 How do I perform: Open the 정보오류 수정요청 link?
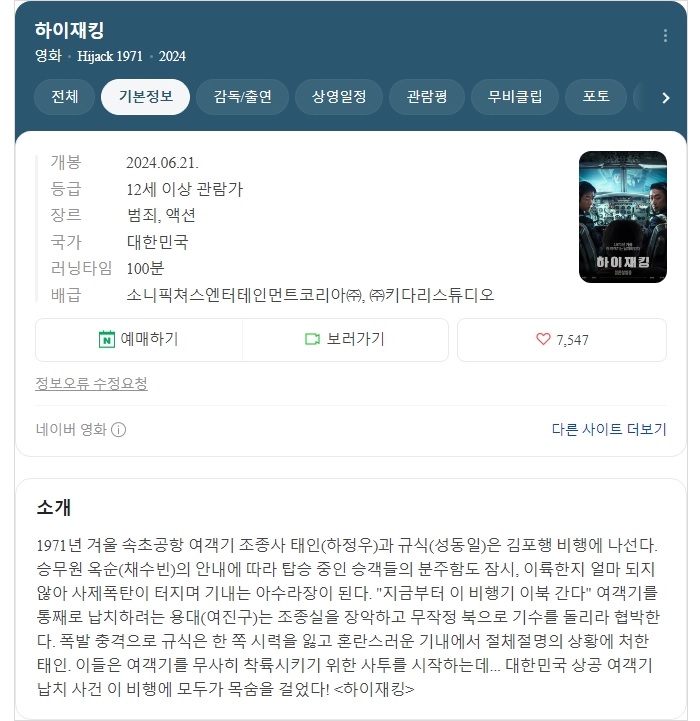[92, 383]
